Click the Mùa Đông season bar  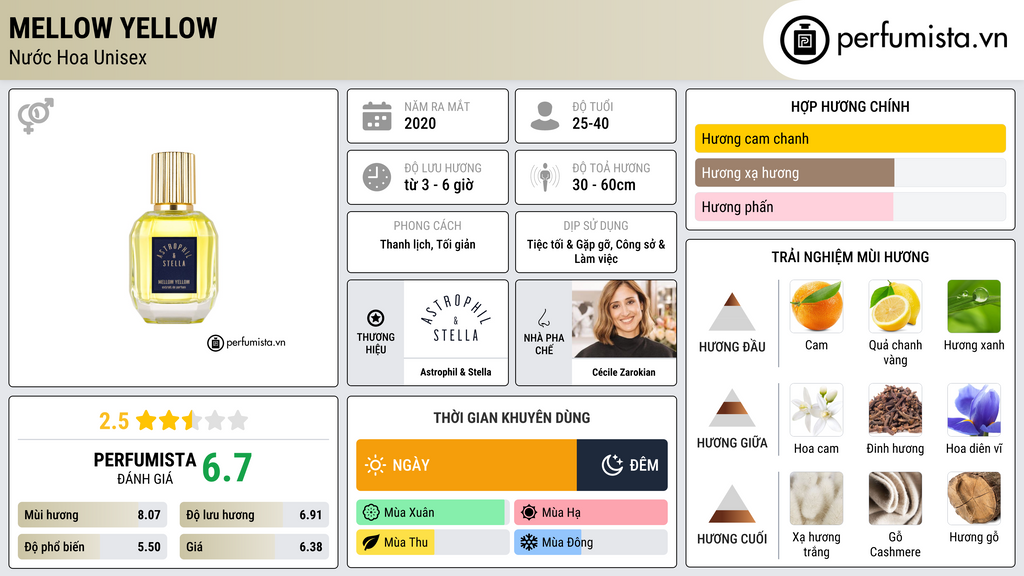tap(590, 543)
